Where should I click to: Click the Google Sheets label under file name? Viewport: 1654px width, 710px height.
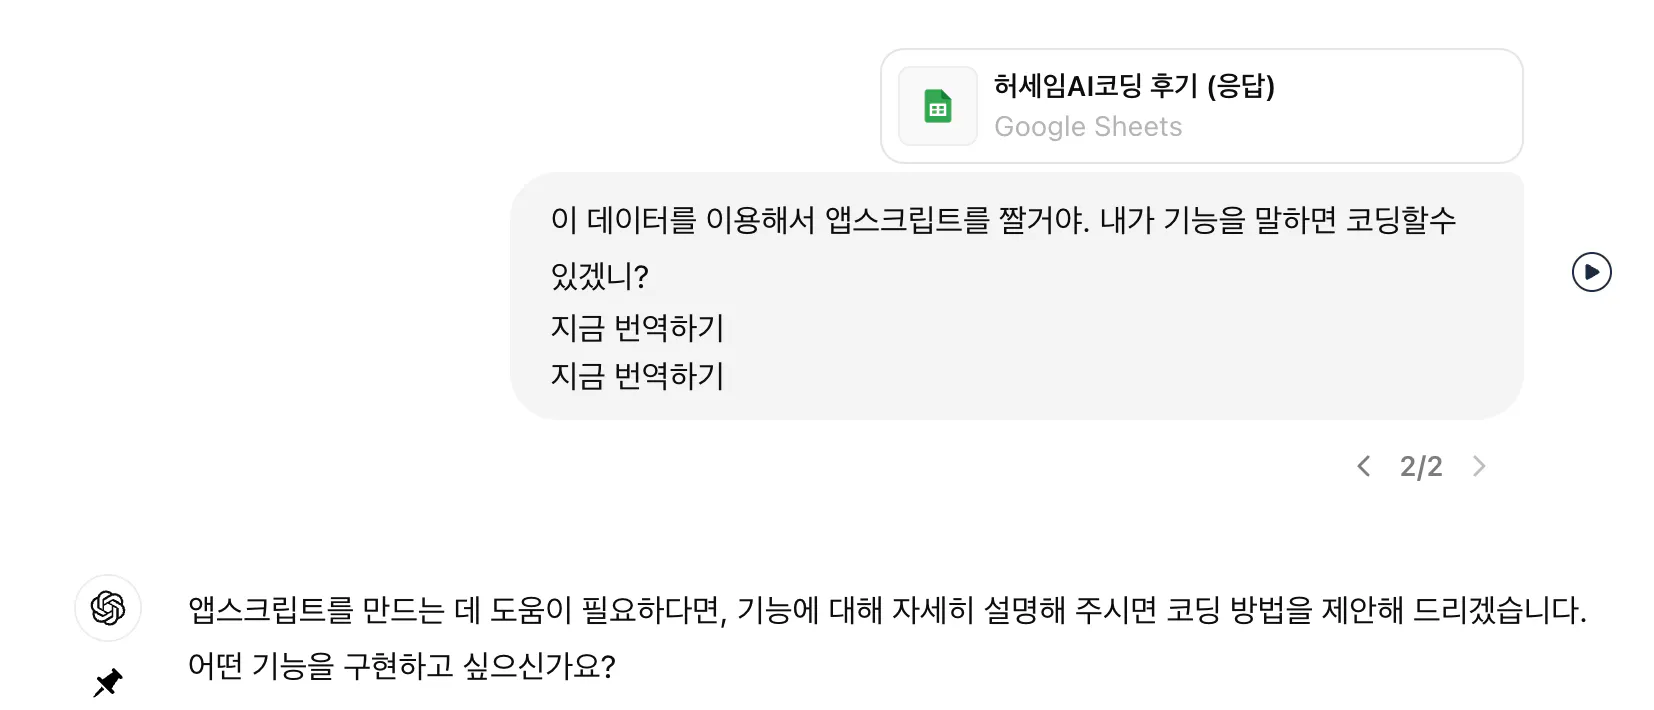pos(1087,127)
